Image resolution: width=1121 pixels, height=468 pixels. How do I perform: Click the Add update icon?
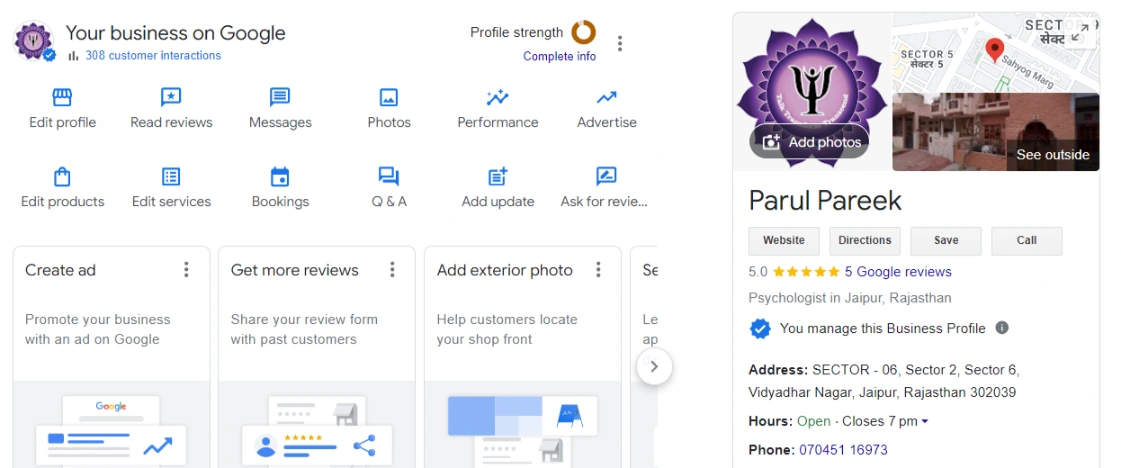(497, 177)
